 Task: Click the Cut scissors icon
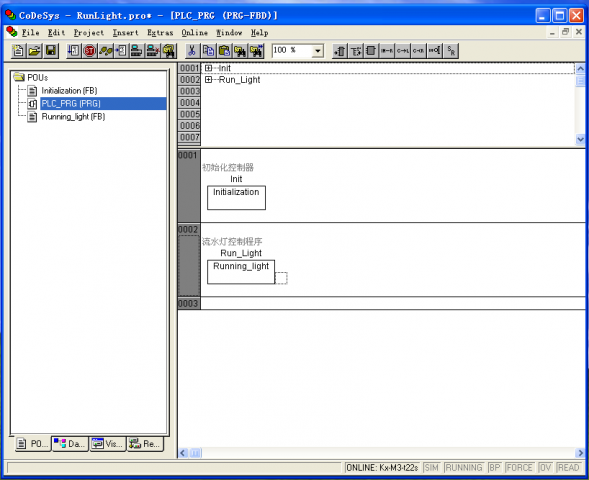tap(192, 51)
